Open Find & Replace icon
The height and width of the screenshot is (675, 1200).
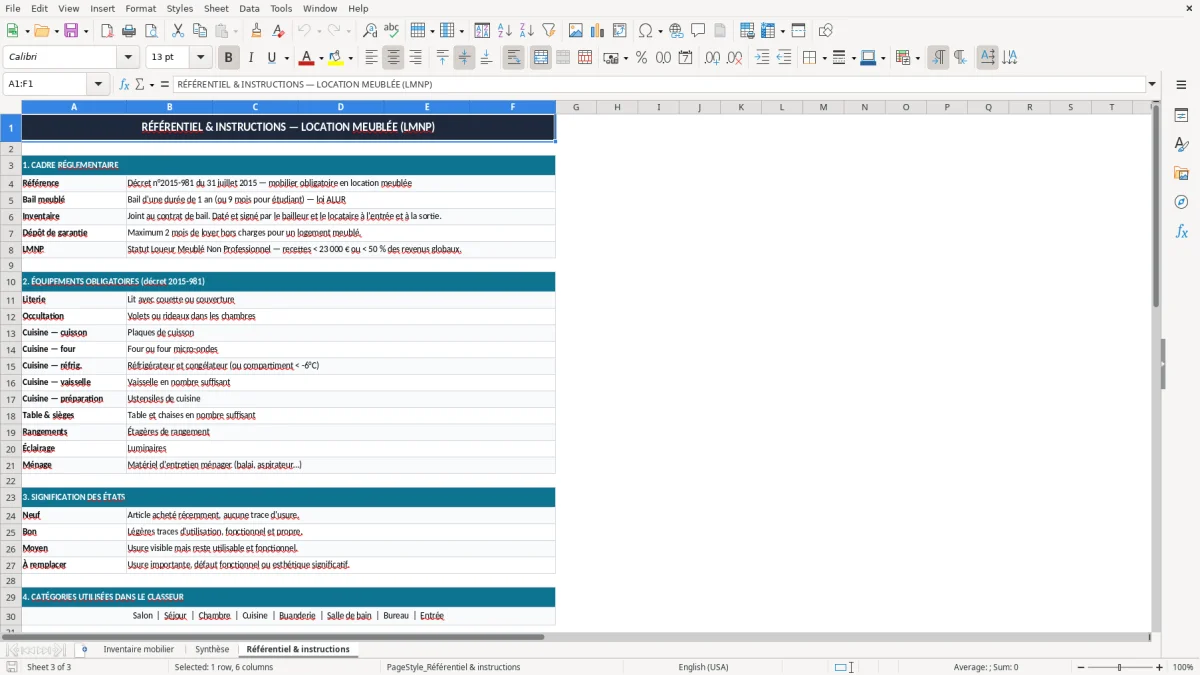point(370,31)
